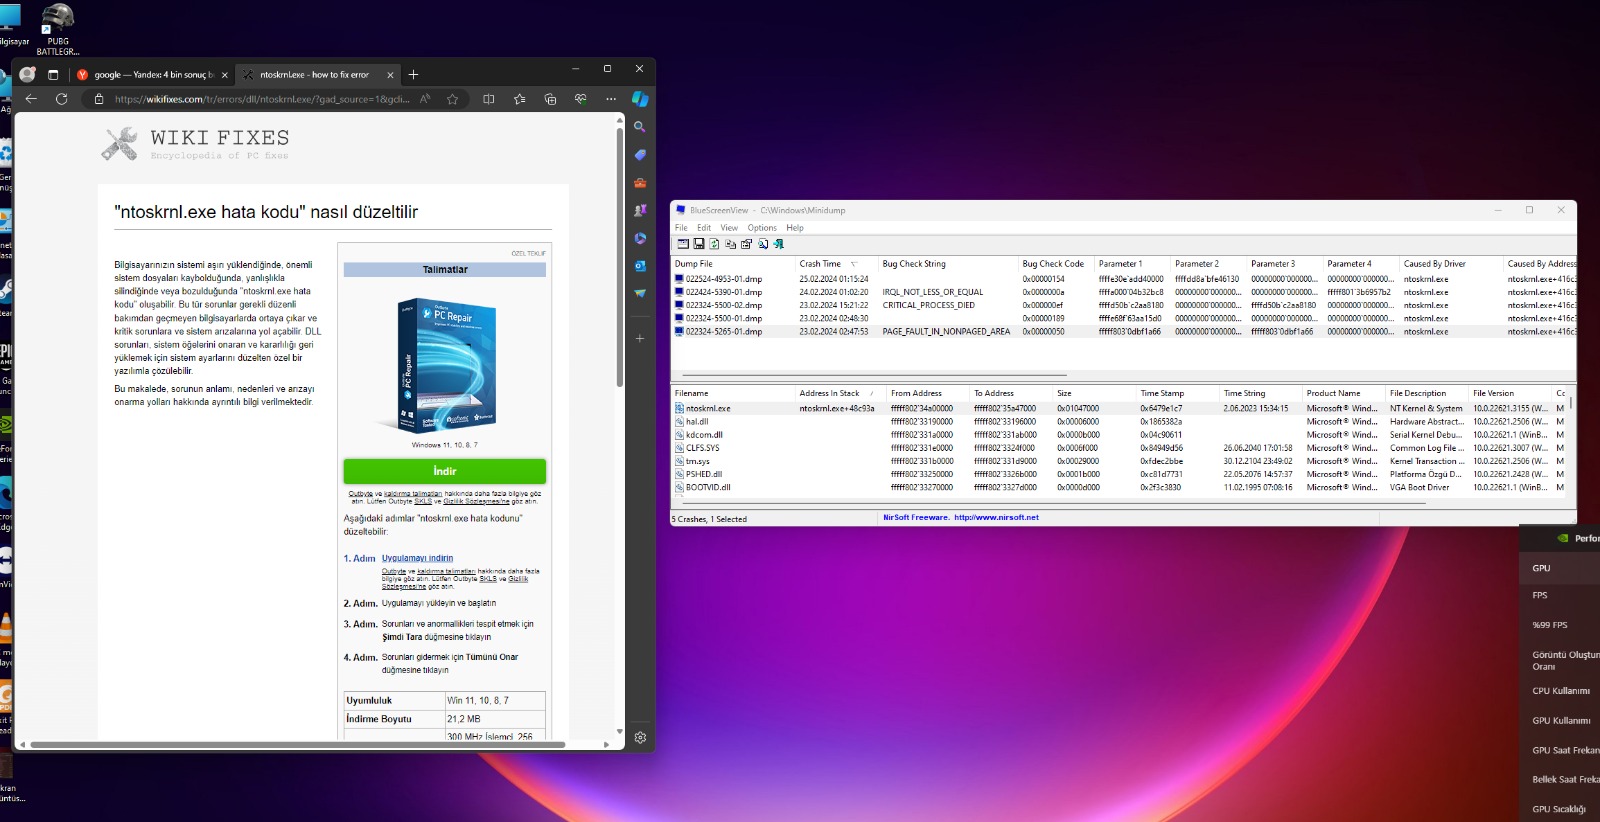Click the Exit icon in BlueScreenView toolbar
The height and width of the screenshot is (822, 1600).
(x=778, y=244)
